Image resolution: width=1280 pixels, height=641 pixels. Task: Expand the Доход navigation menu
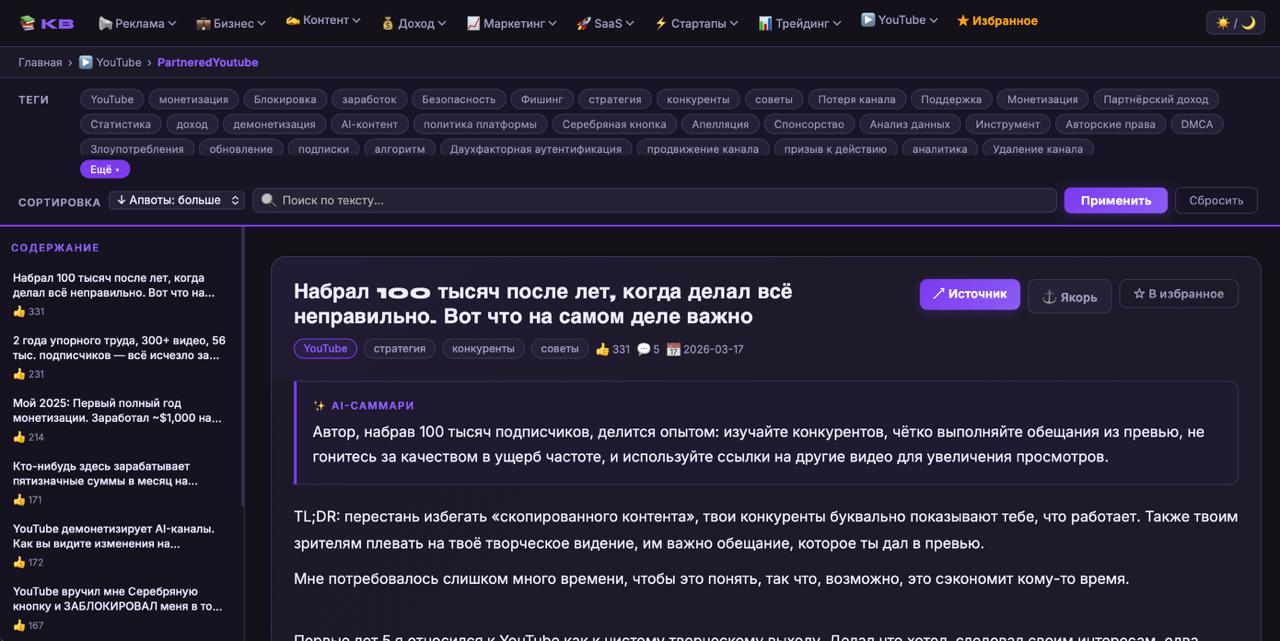click(413, 22)
